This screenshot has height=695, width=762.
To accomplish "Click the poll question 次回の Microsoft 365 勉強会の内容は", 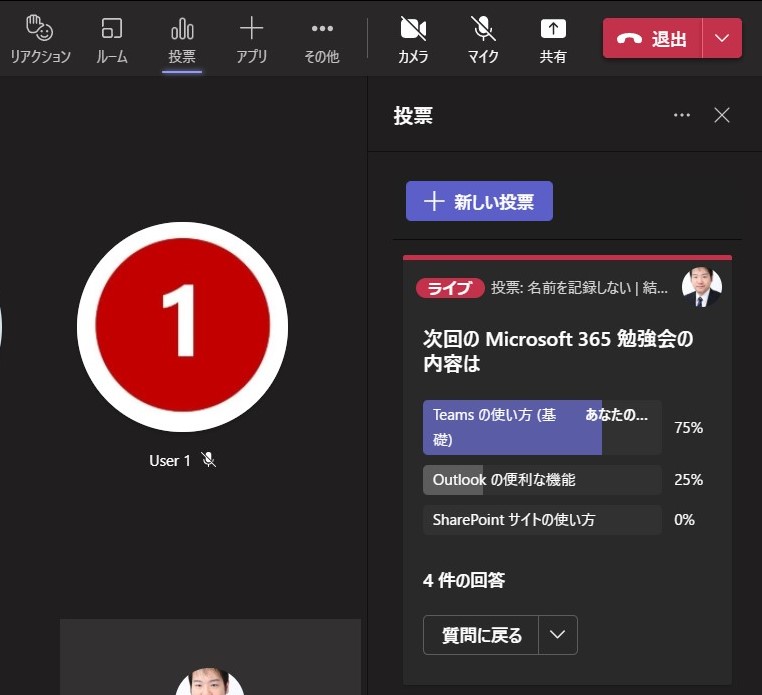I will [558, 351].
